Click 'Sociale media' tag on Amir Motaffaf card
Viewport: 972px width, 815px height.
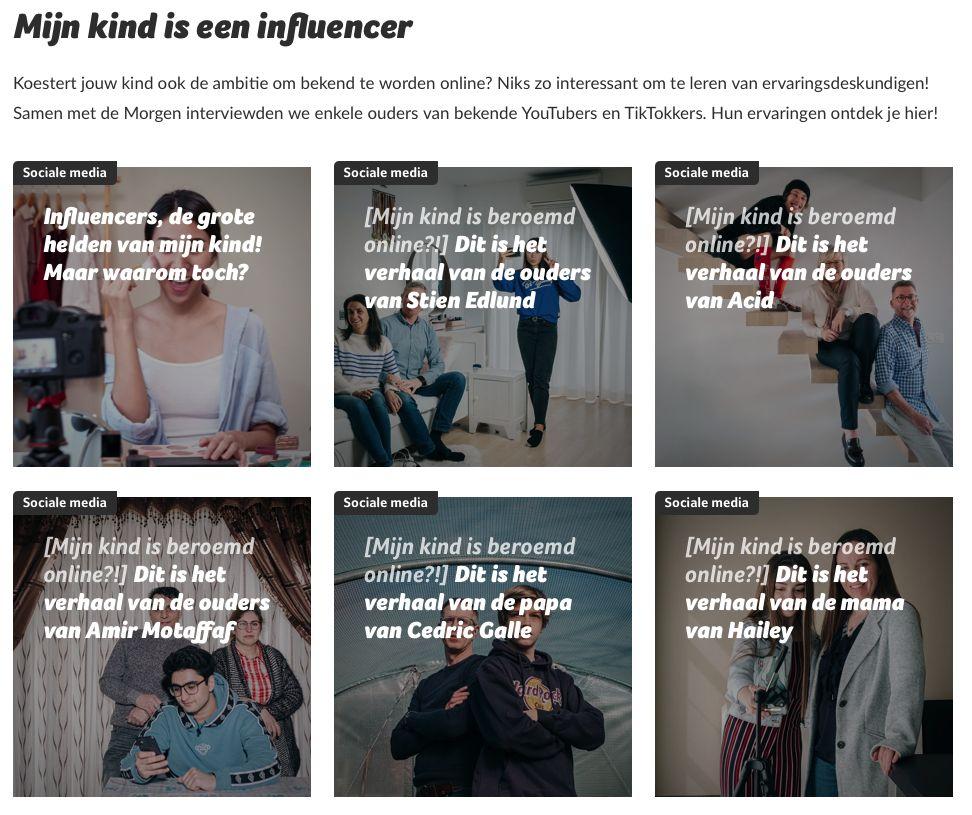click(64, 503)
